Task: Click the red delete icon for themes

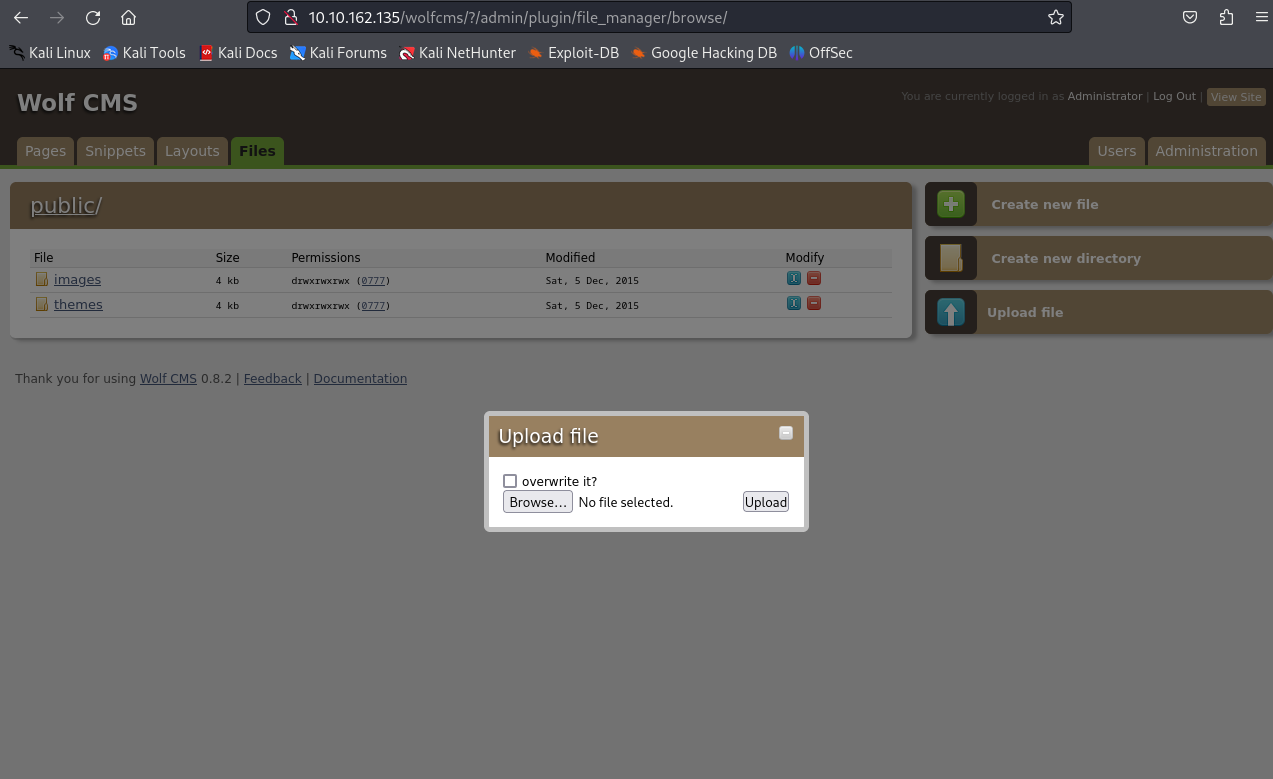Action: (814, 303)
